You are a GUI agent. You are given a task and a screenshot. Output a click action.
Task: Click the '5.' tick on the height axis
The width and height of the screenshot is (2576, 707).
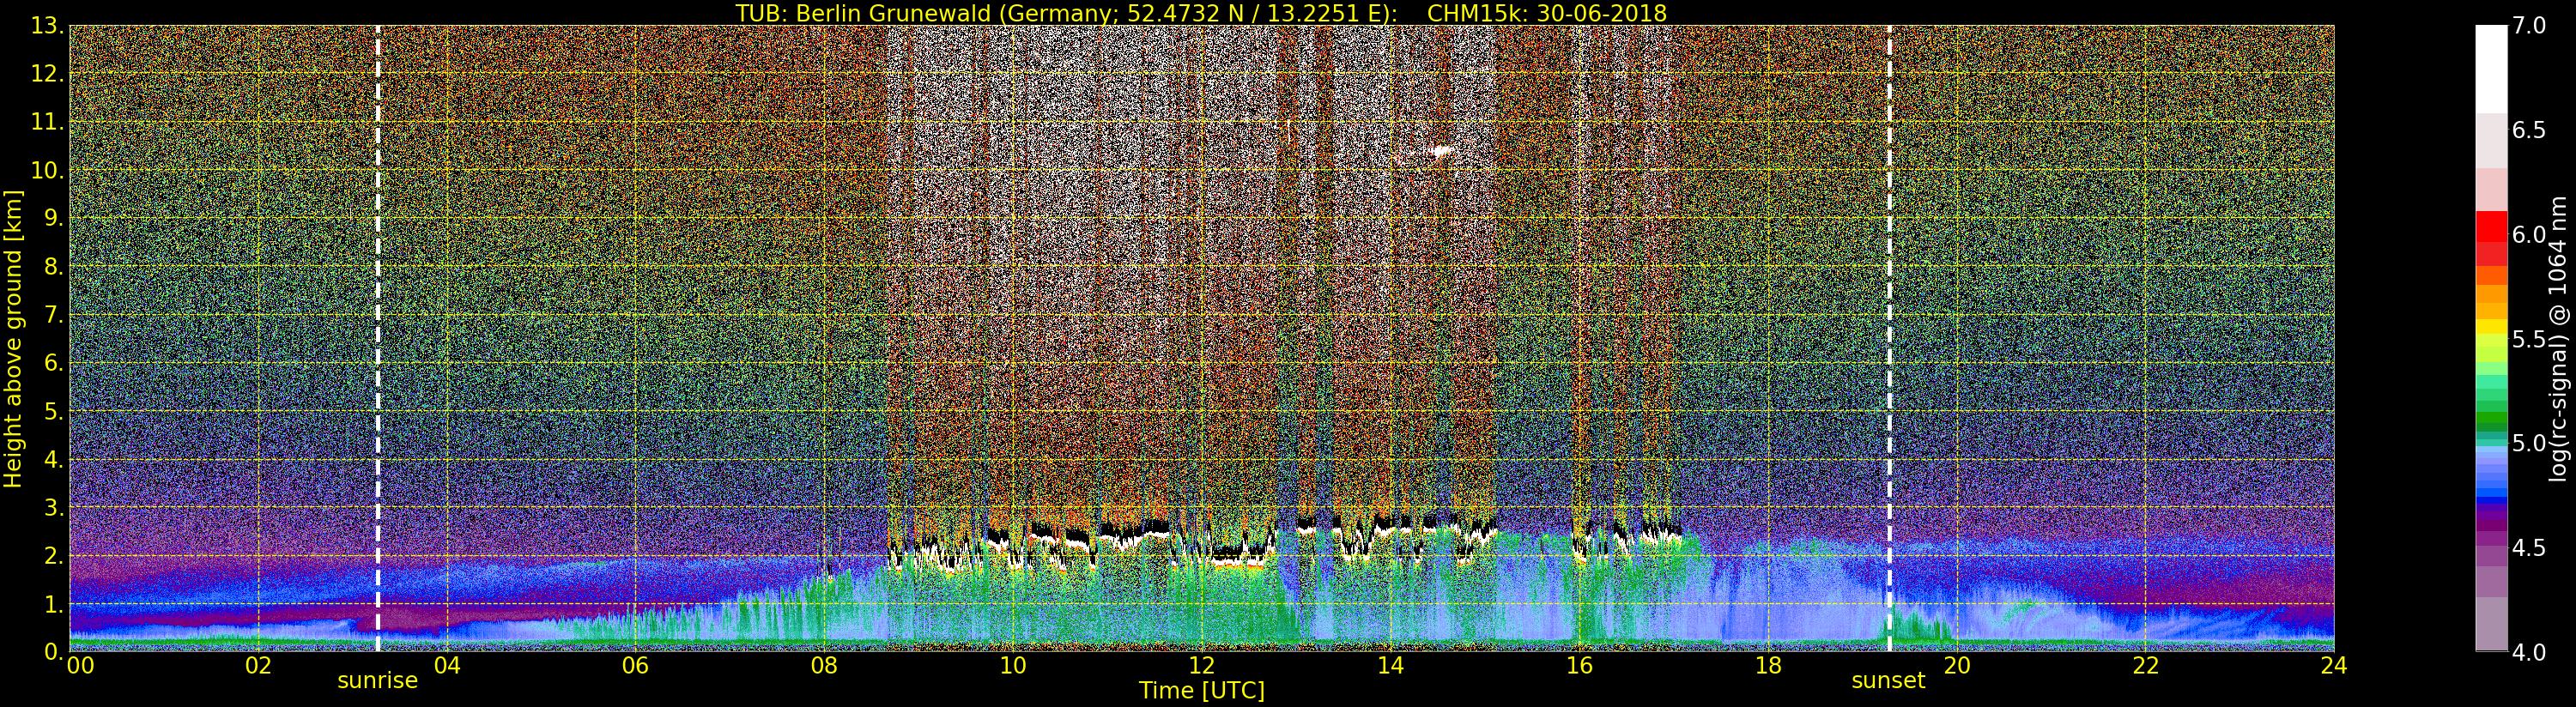pos(54,412)
